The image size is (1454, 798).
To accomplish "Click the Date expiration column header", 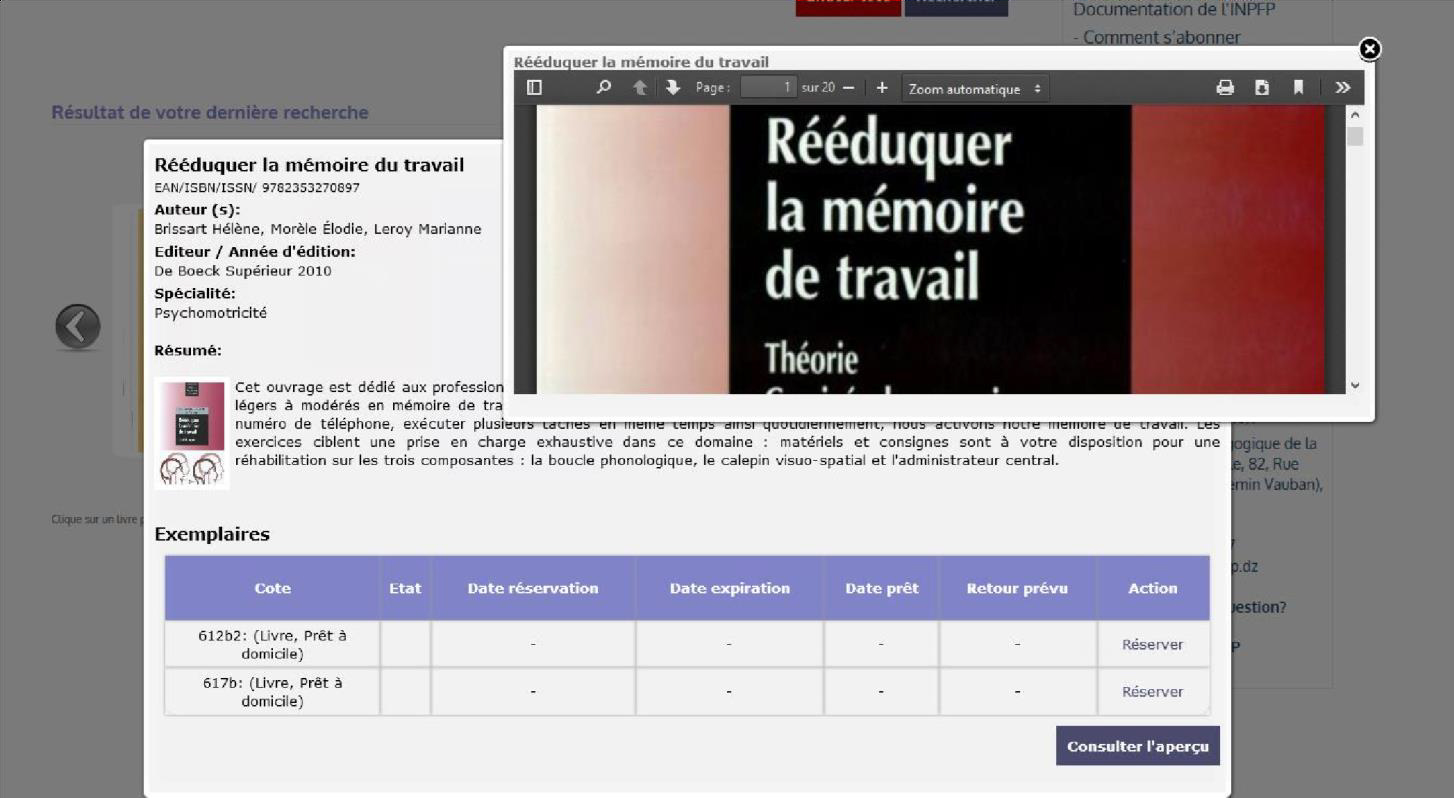I will click(x=730, y=588).
